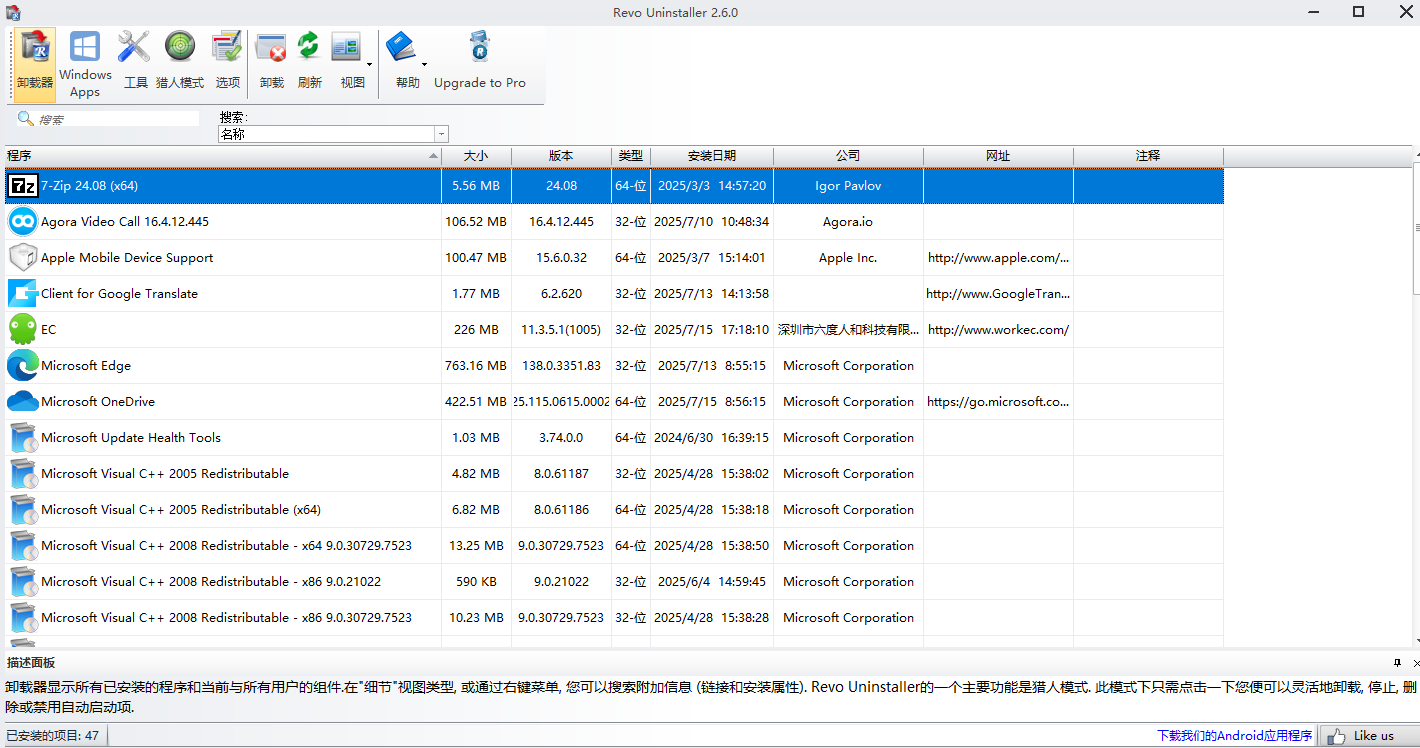The width and height of the screenshot is (1420, 748).
Task: Select the 7-Zip 24.08 (x64) row
Action: coord(615,186)
